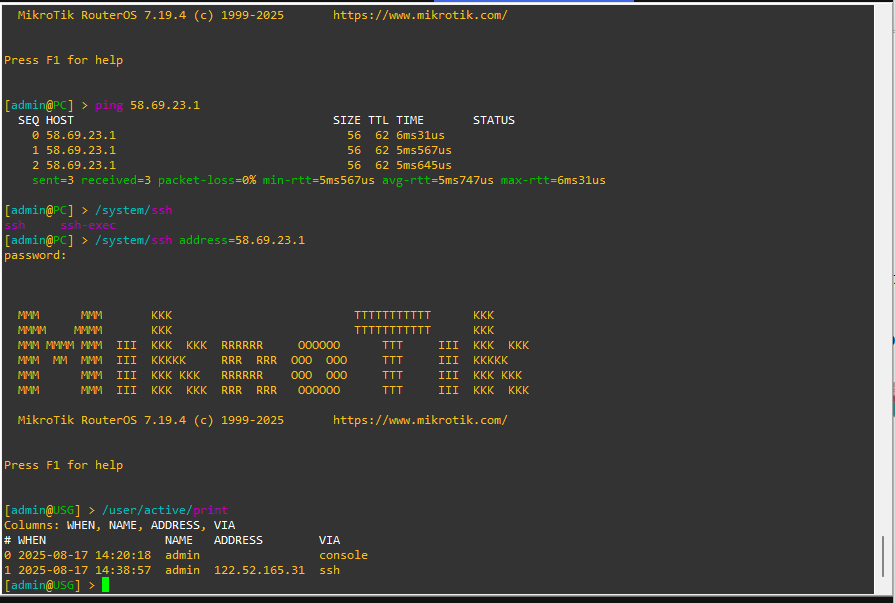Click the 'password:' prompt line

tap(35, 255)
